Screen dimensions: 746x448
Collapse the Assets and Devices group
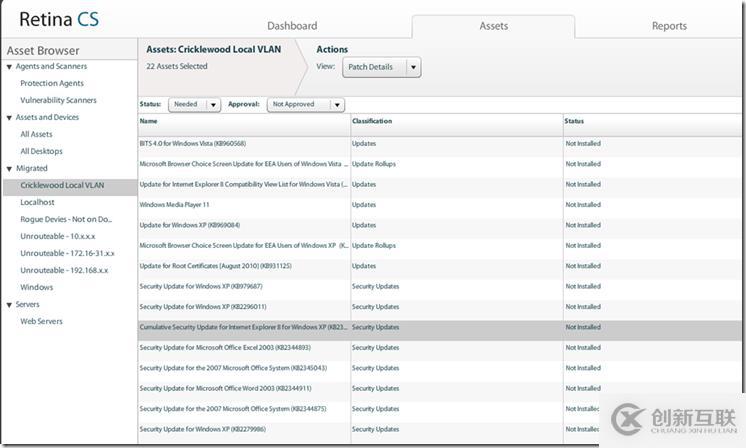click(x=9, y=118)
